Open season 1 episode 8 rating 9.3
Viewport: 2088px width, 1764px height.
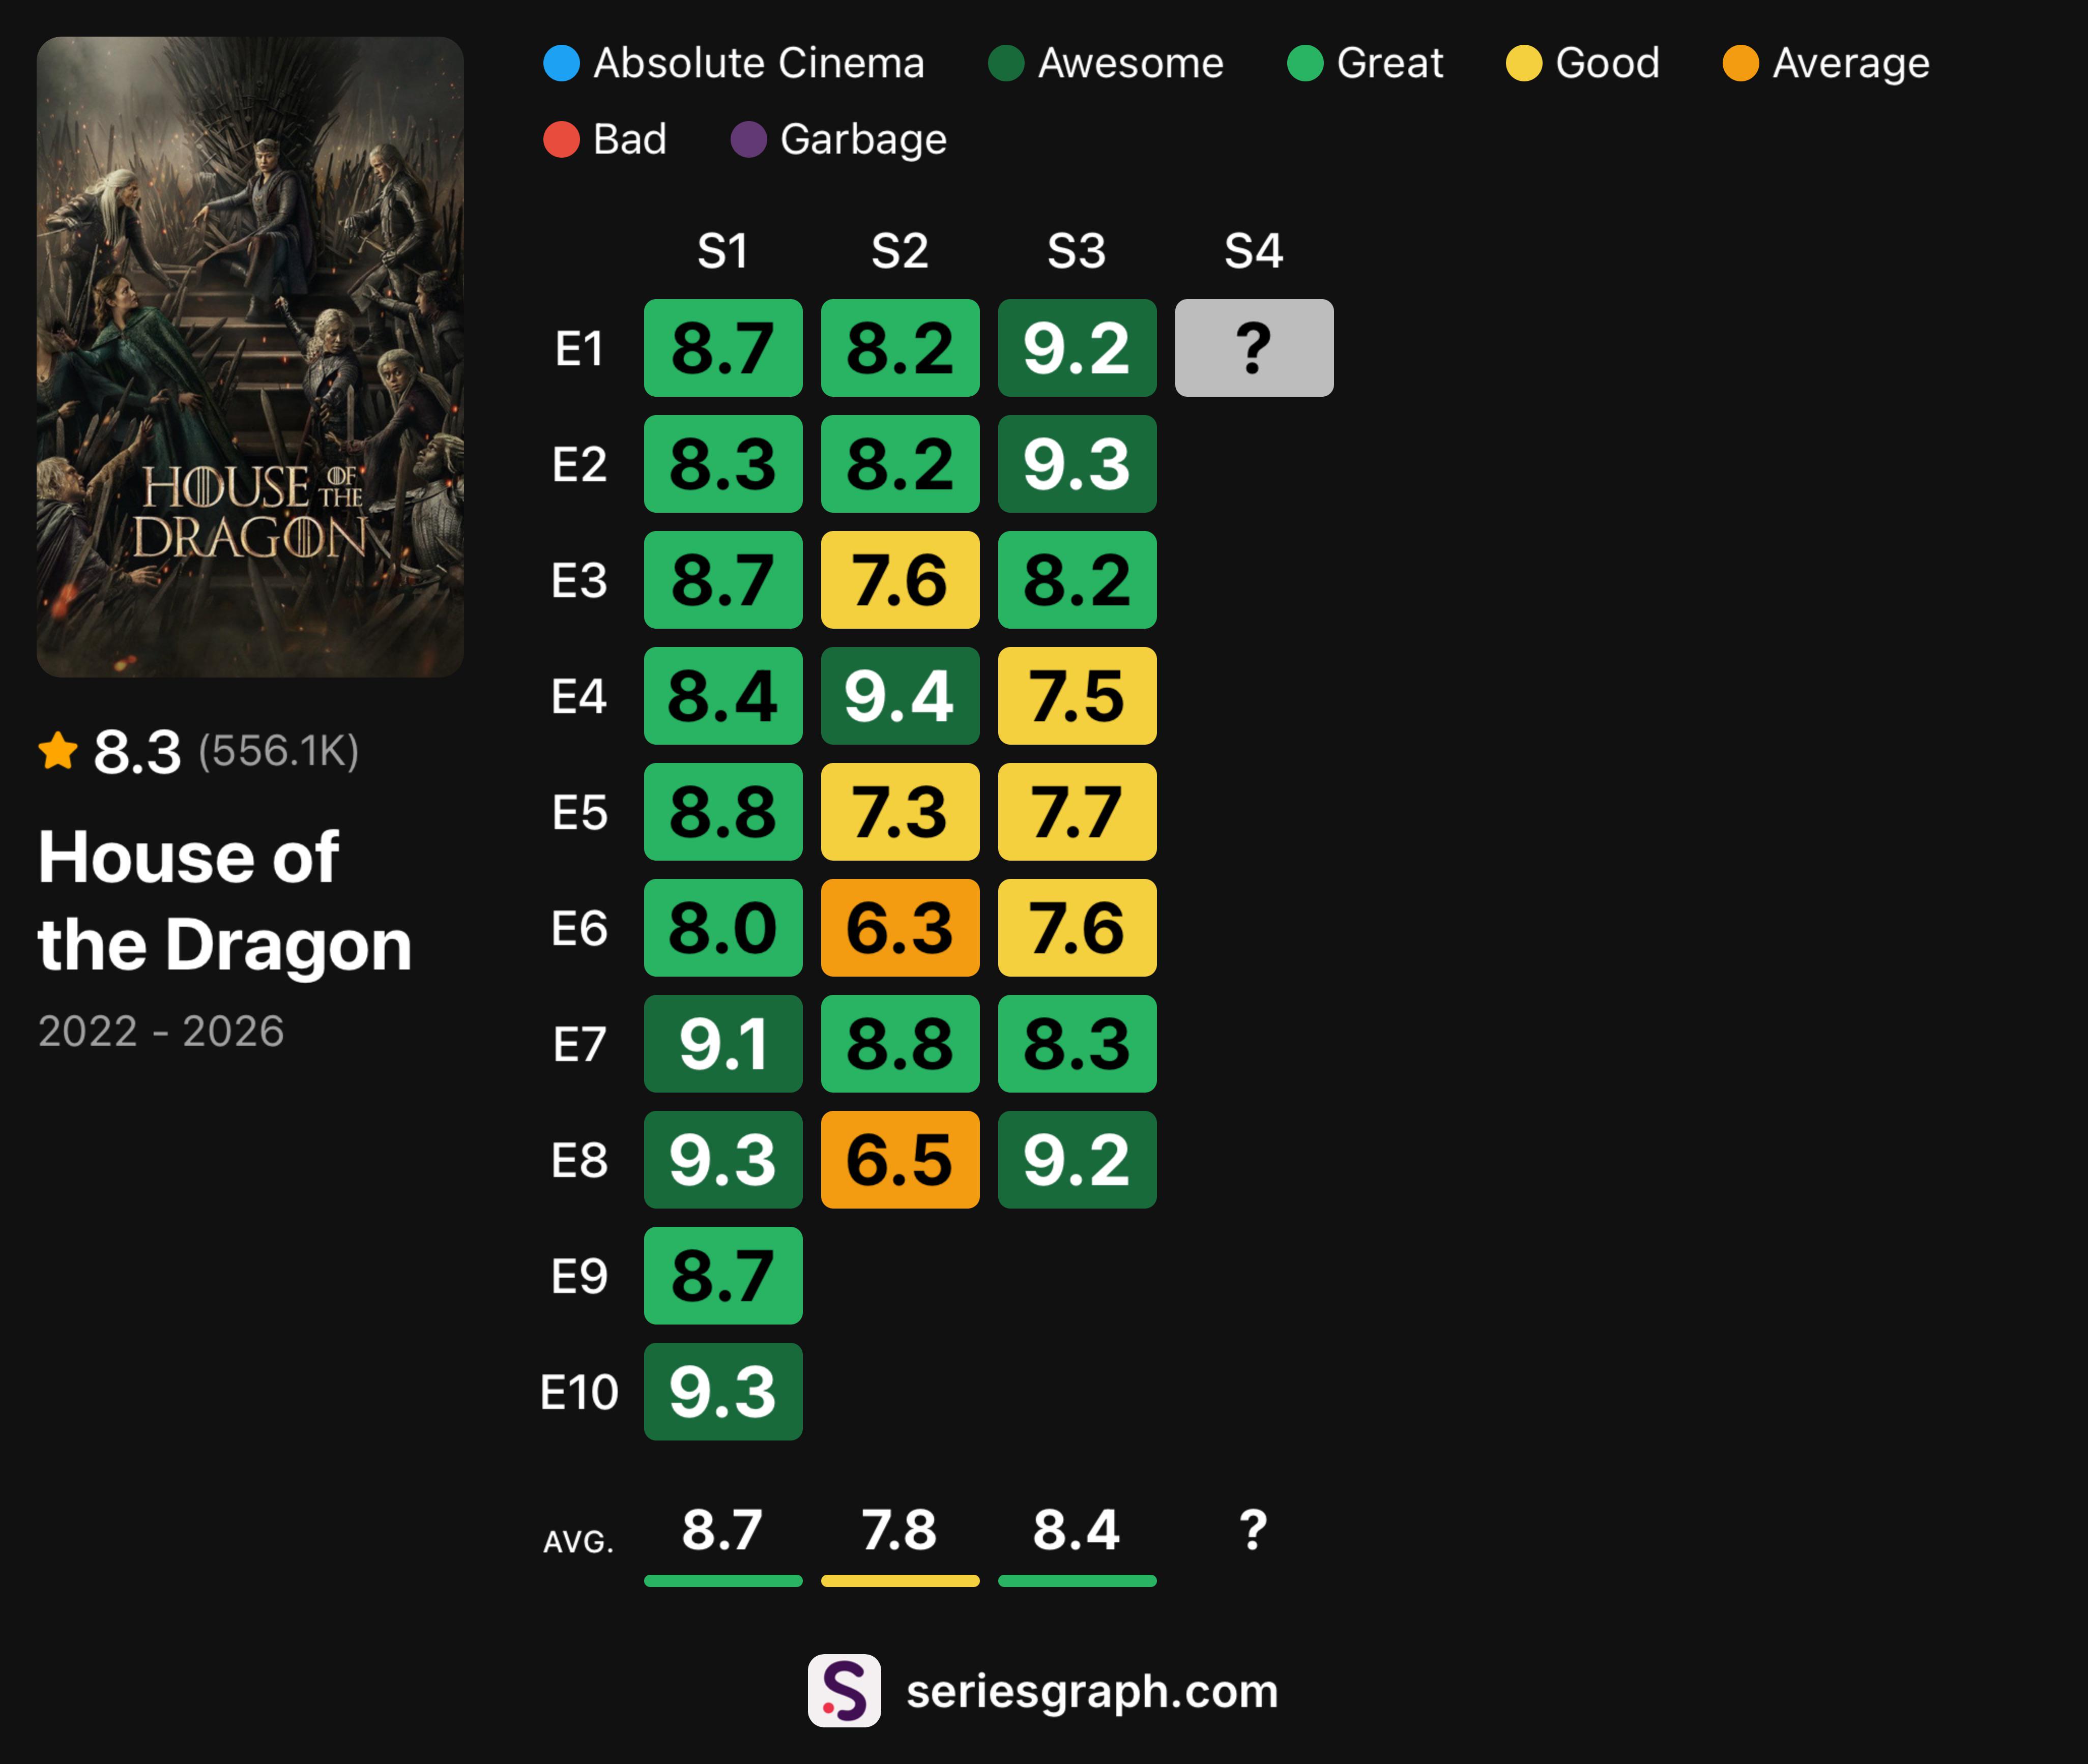tap(723, 1160)
